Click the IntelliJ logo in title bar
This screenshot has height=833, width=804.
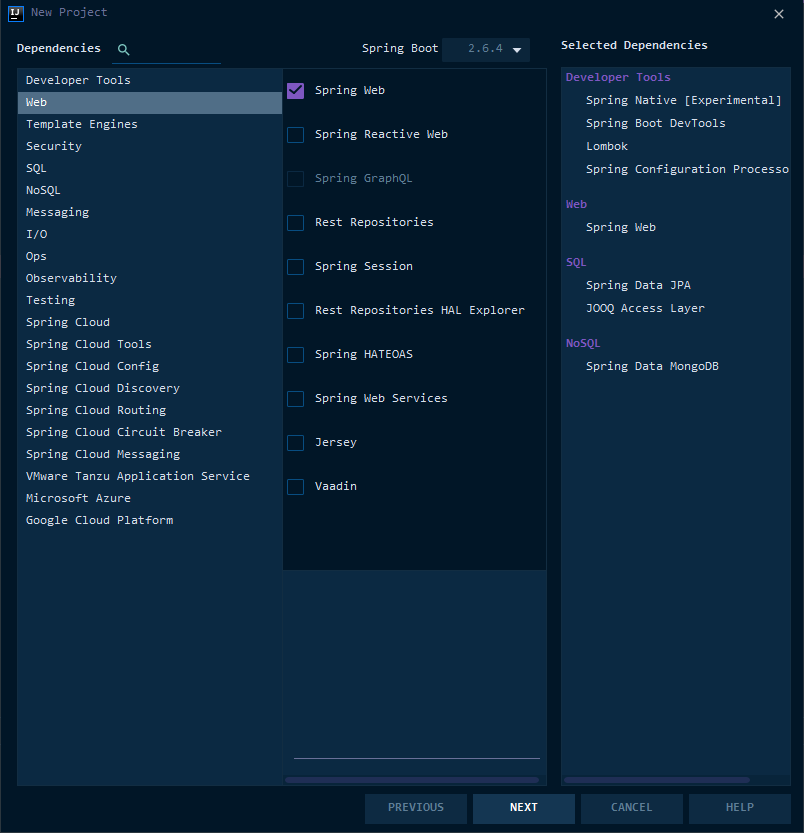pos(16,13)
